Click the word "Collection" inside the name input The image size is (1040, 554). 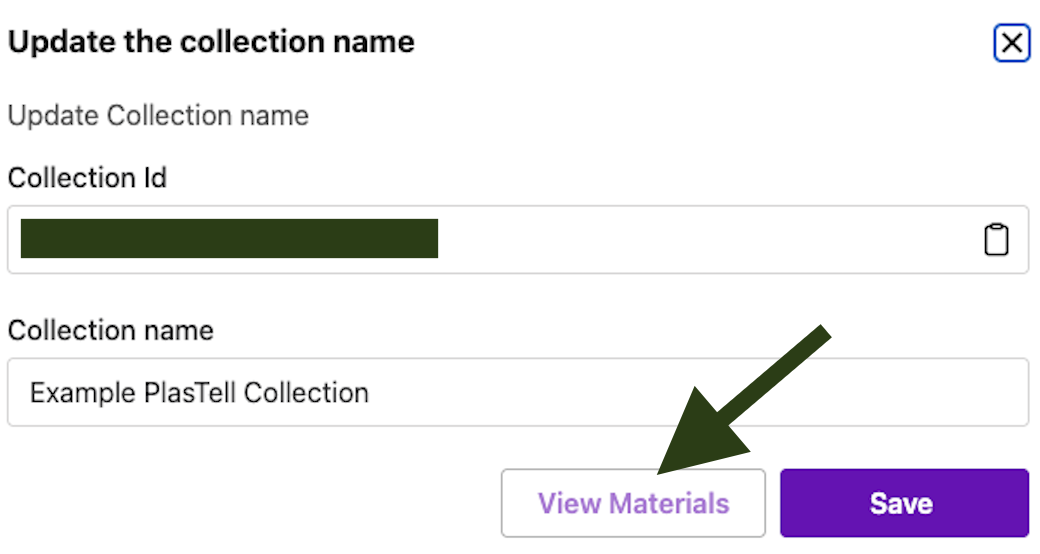point(306,392)
